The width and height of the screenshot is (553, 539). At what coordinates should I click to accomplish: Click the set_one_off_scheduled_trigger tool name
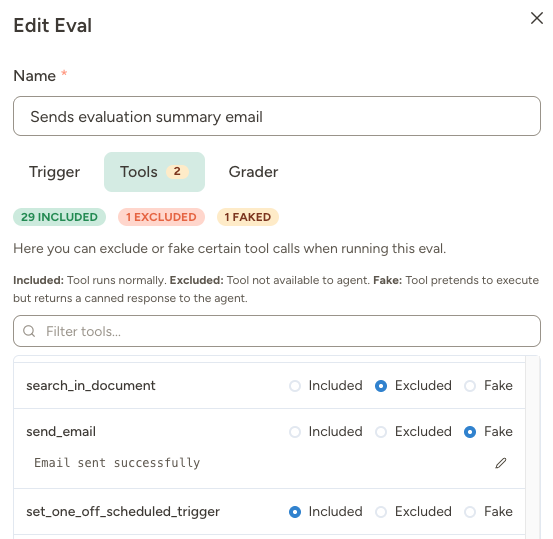(x=123, y=511)
